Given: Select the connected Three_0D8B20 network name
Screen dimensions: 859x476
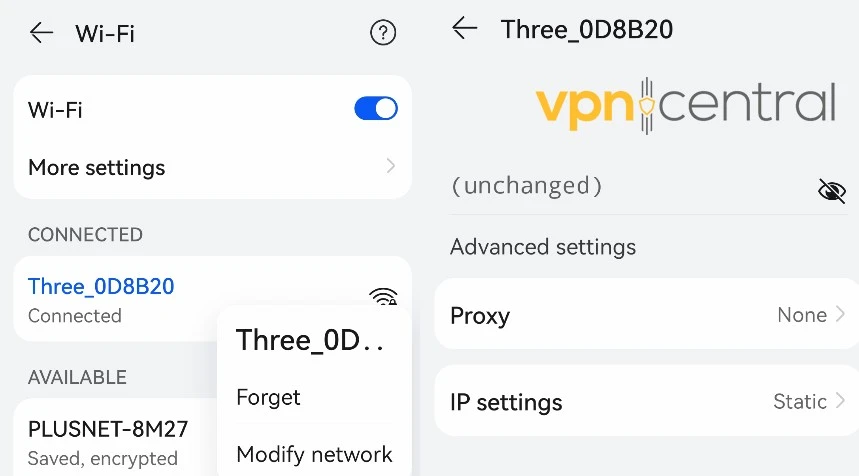Looking at the screenshot, I should pyautogui.click(x=101, y=286).
